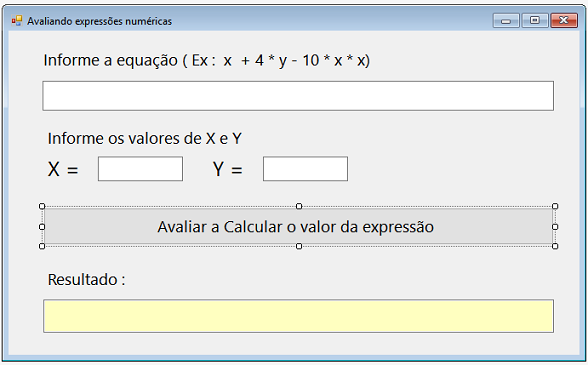Click the middle-right sizing handle of the button
Screen dimensions: 588x365
[555, 227]
